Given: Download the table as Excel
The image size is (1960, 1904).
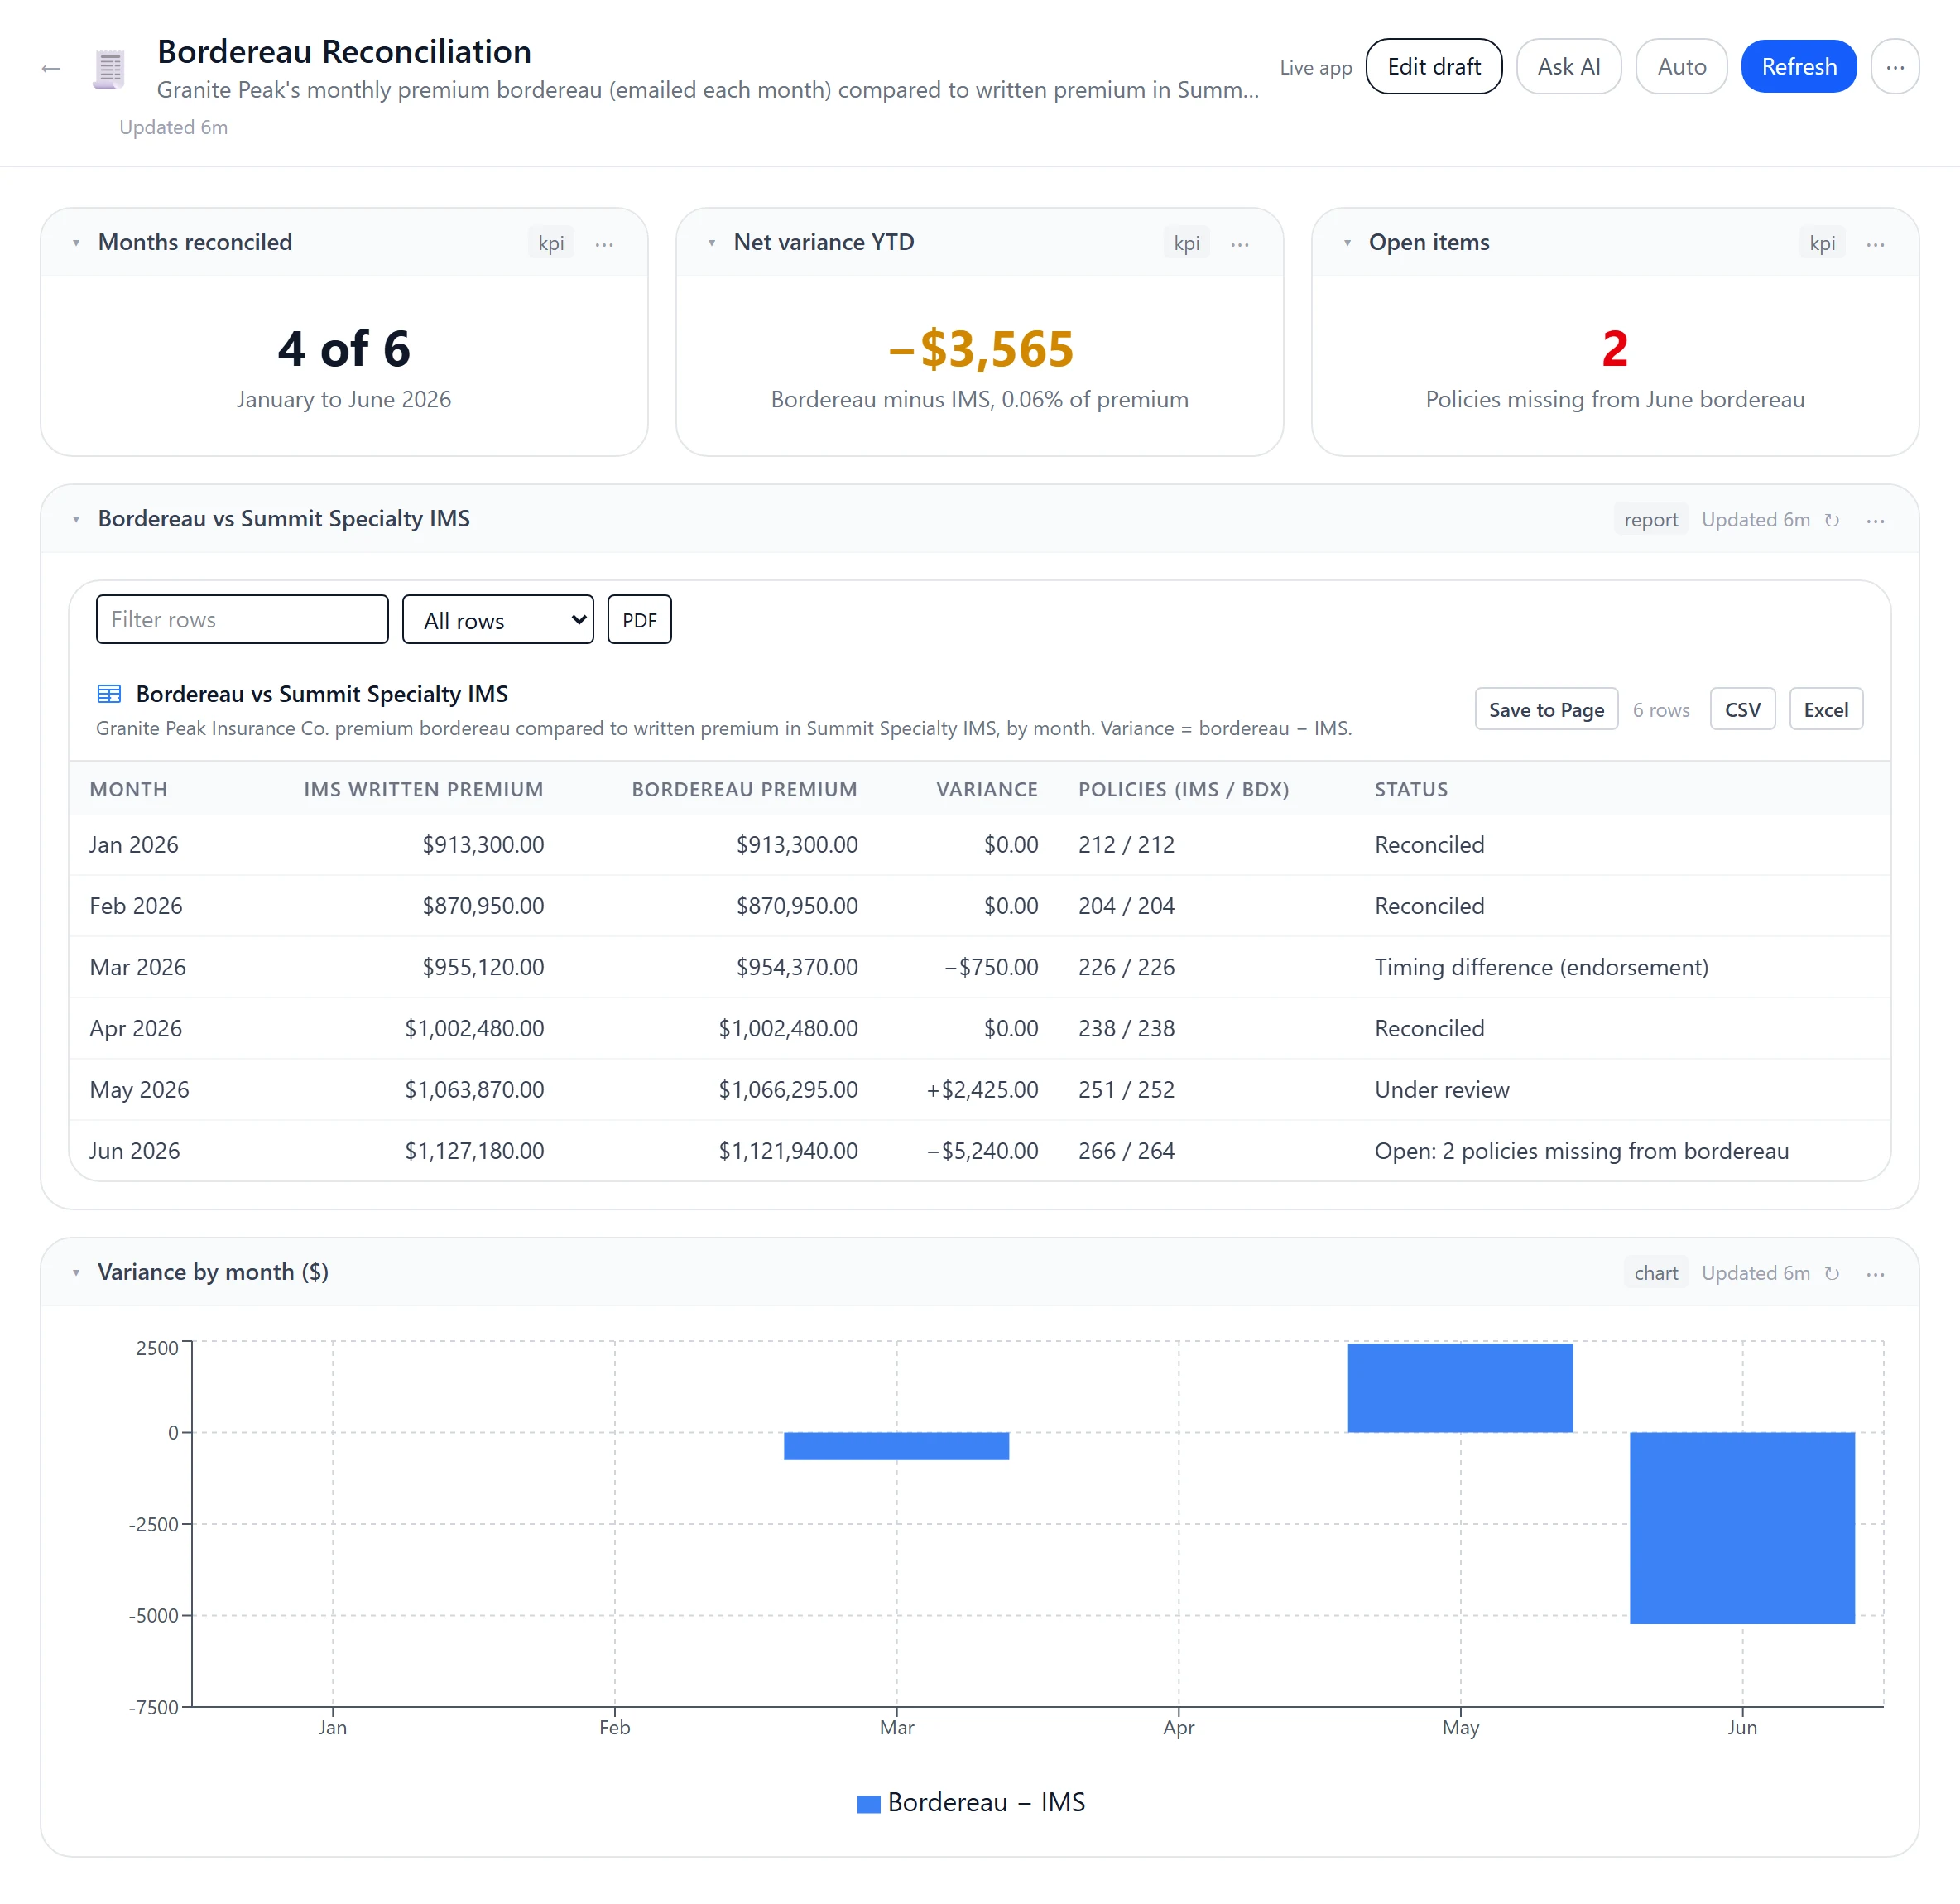Looking at the screenshot, I should point(1825,709).
